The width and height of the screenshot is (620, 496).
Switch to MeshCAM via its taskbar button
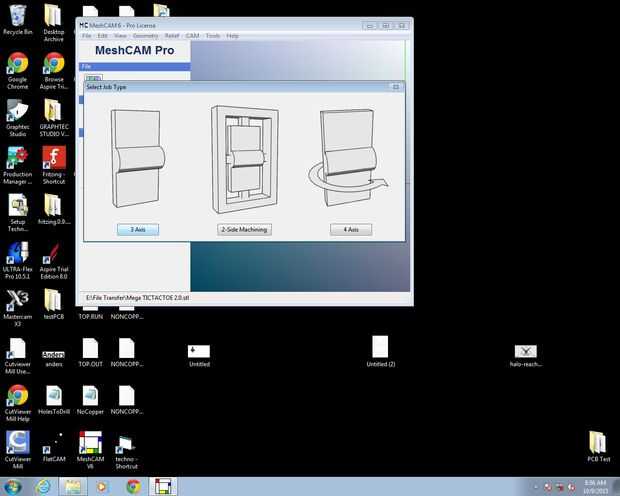click(x=163, y=487)
